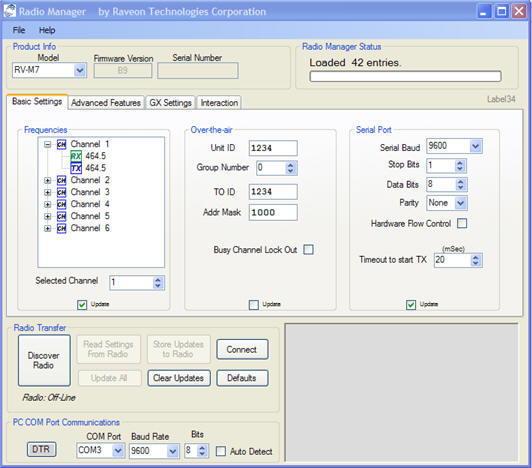This screenshot has width=532, height=468.
Task: Click the TO ID input field
Action: click(273, 192)
